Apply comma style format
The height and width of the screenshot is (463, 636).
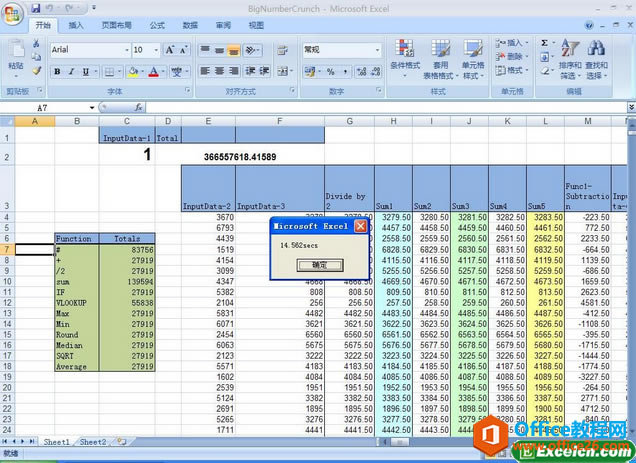344,72
